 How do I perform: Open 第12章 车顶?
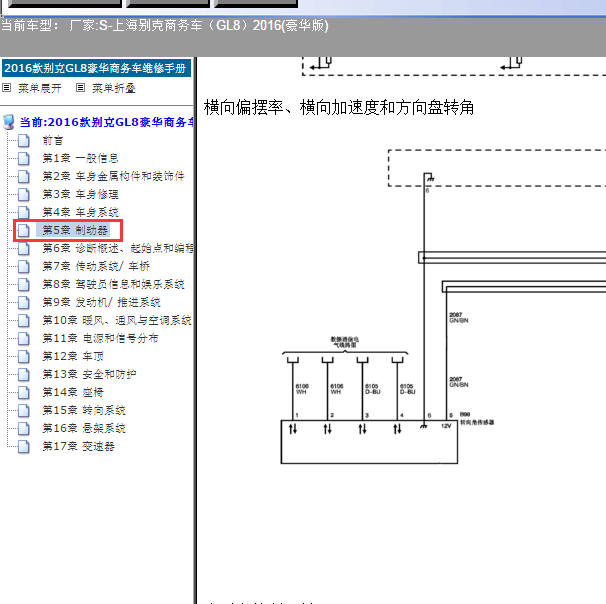[73, 356]
